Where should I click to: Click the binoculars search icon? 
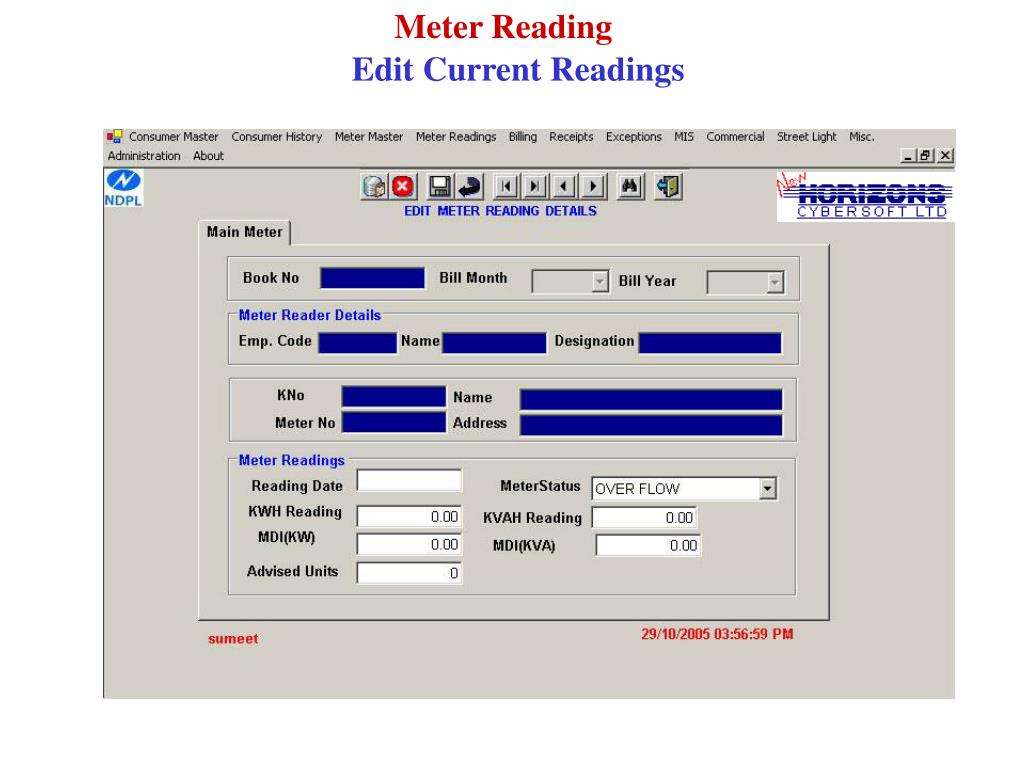630,187
